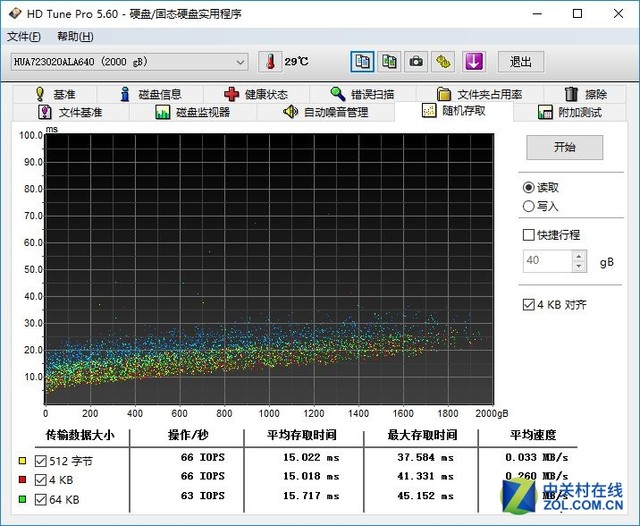Decrease stroke size with down spinner arrow

(579, 266)
